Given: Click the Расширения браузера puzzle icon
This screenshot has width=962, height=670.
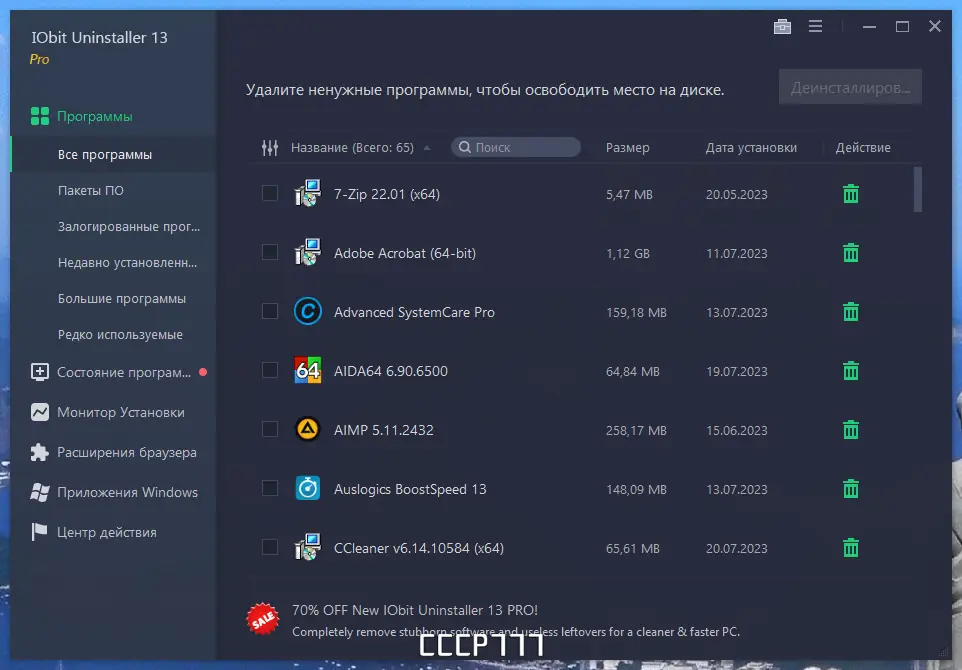Looking at the screenshot, I should (40, 452).
